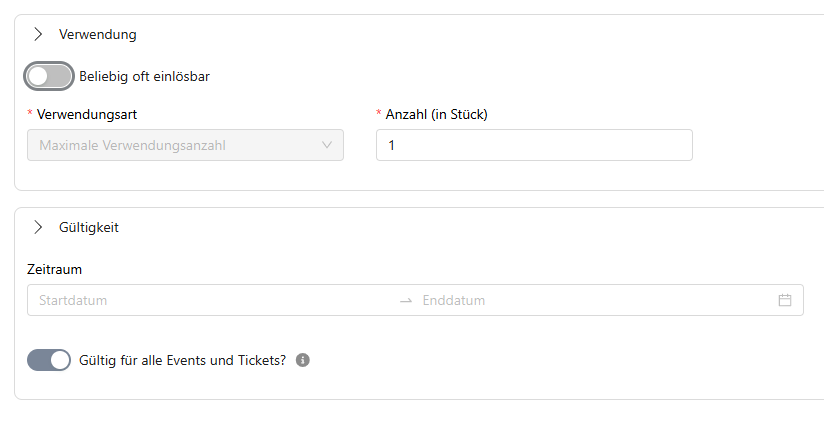
Task: Click the Anzahl (in Stück) field label
Action: (x=437, y=114)
